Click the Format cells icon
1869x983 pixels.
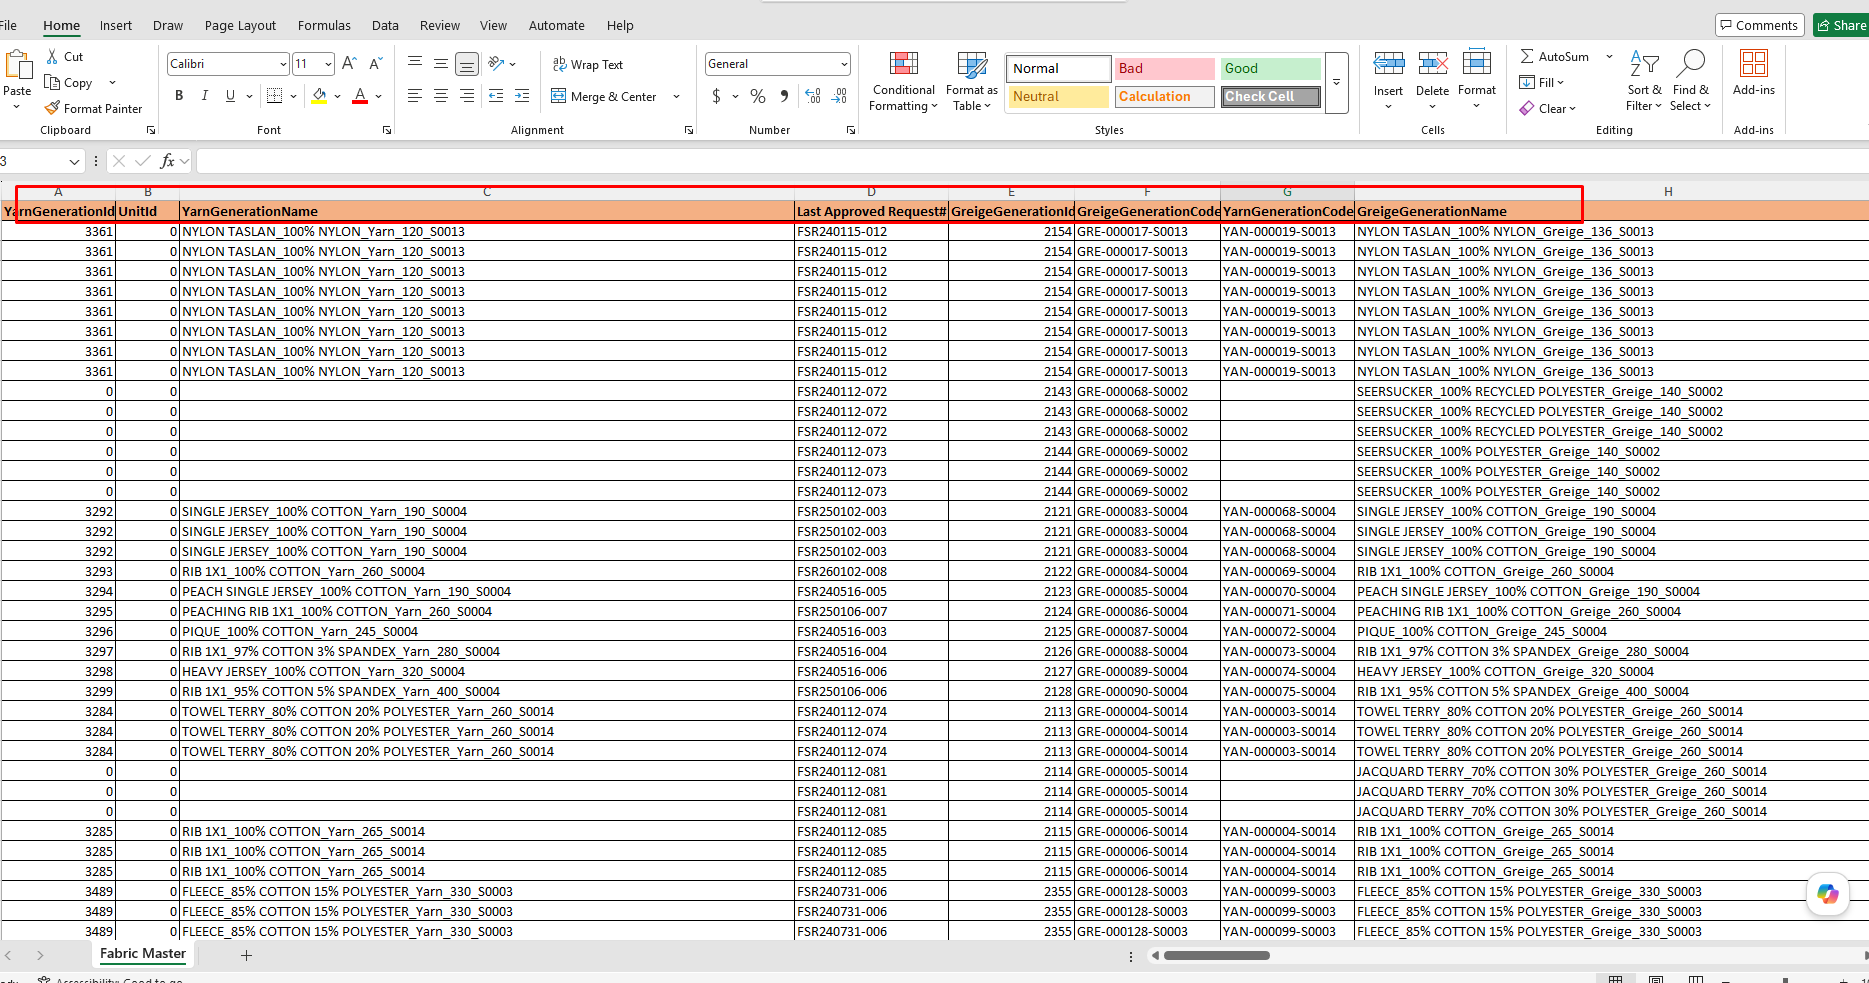pyautogui.click(x=1477, y=64)
